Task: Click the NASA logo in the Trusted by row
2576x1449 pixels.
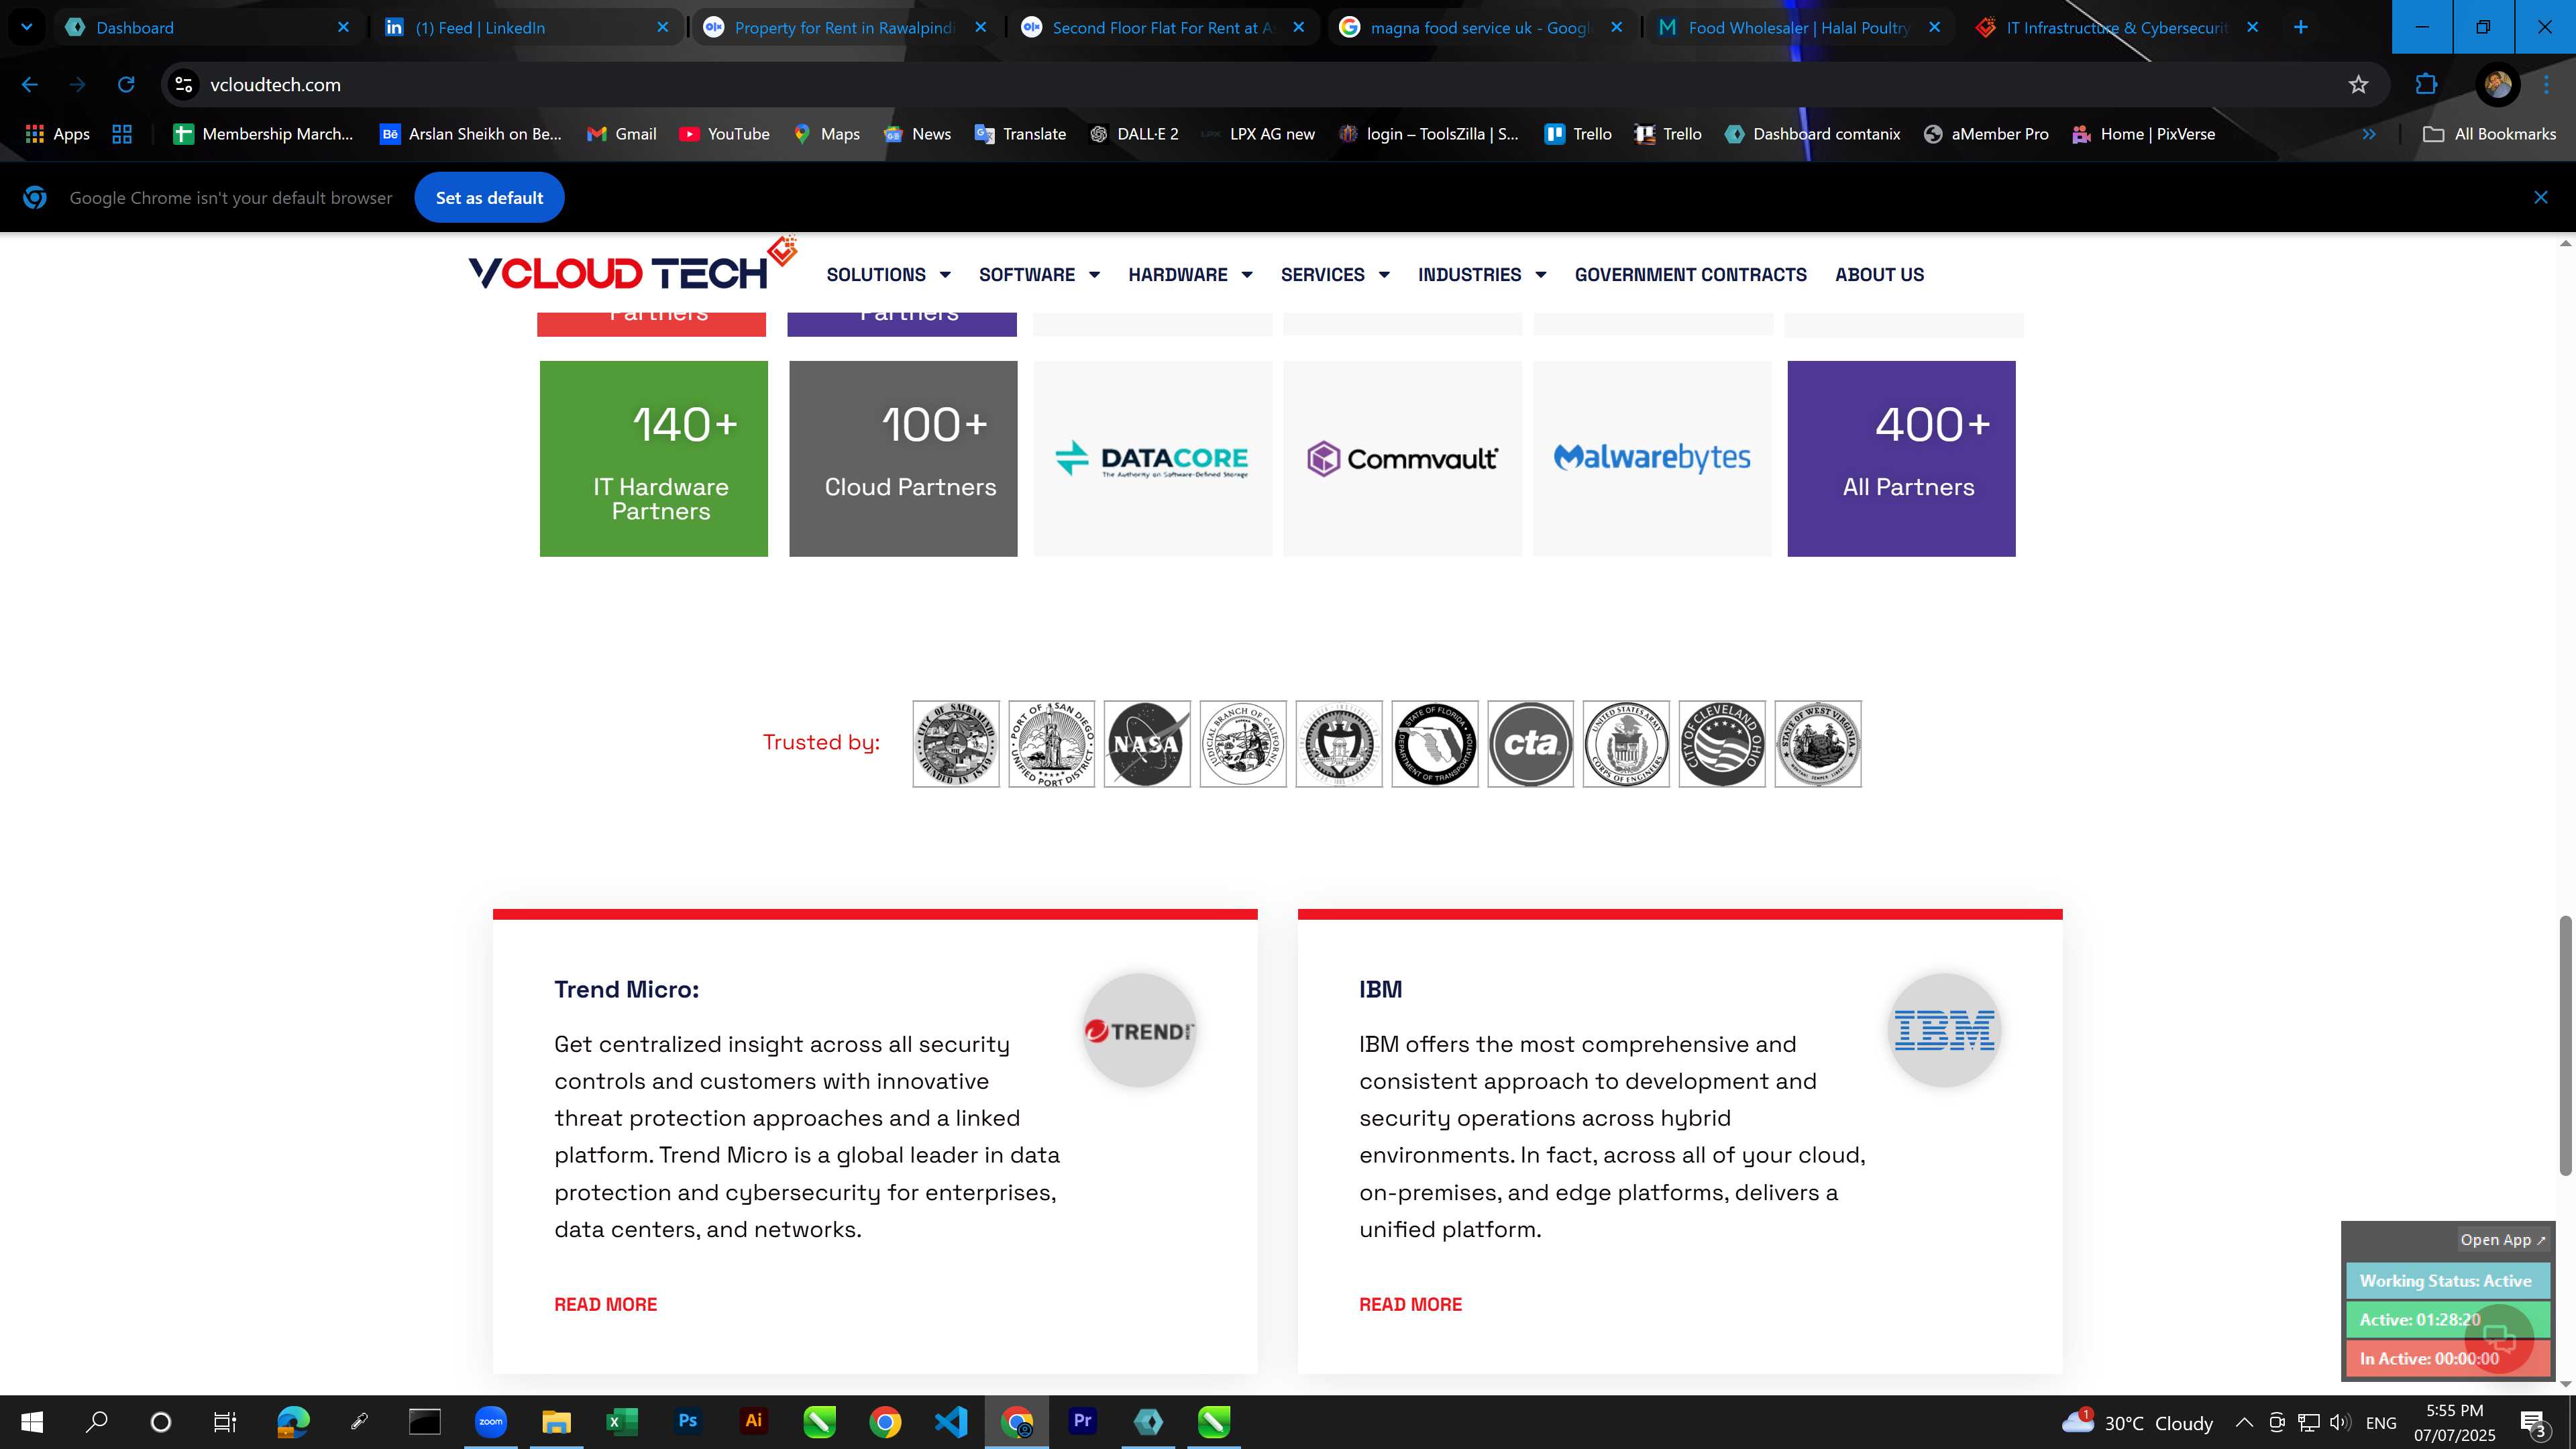Action: click(x=1147, y=744)
